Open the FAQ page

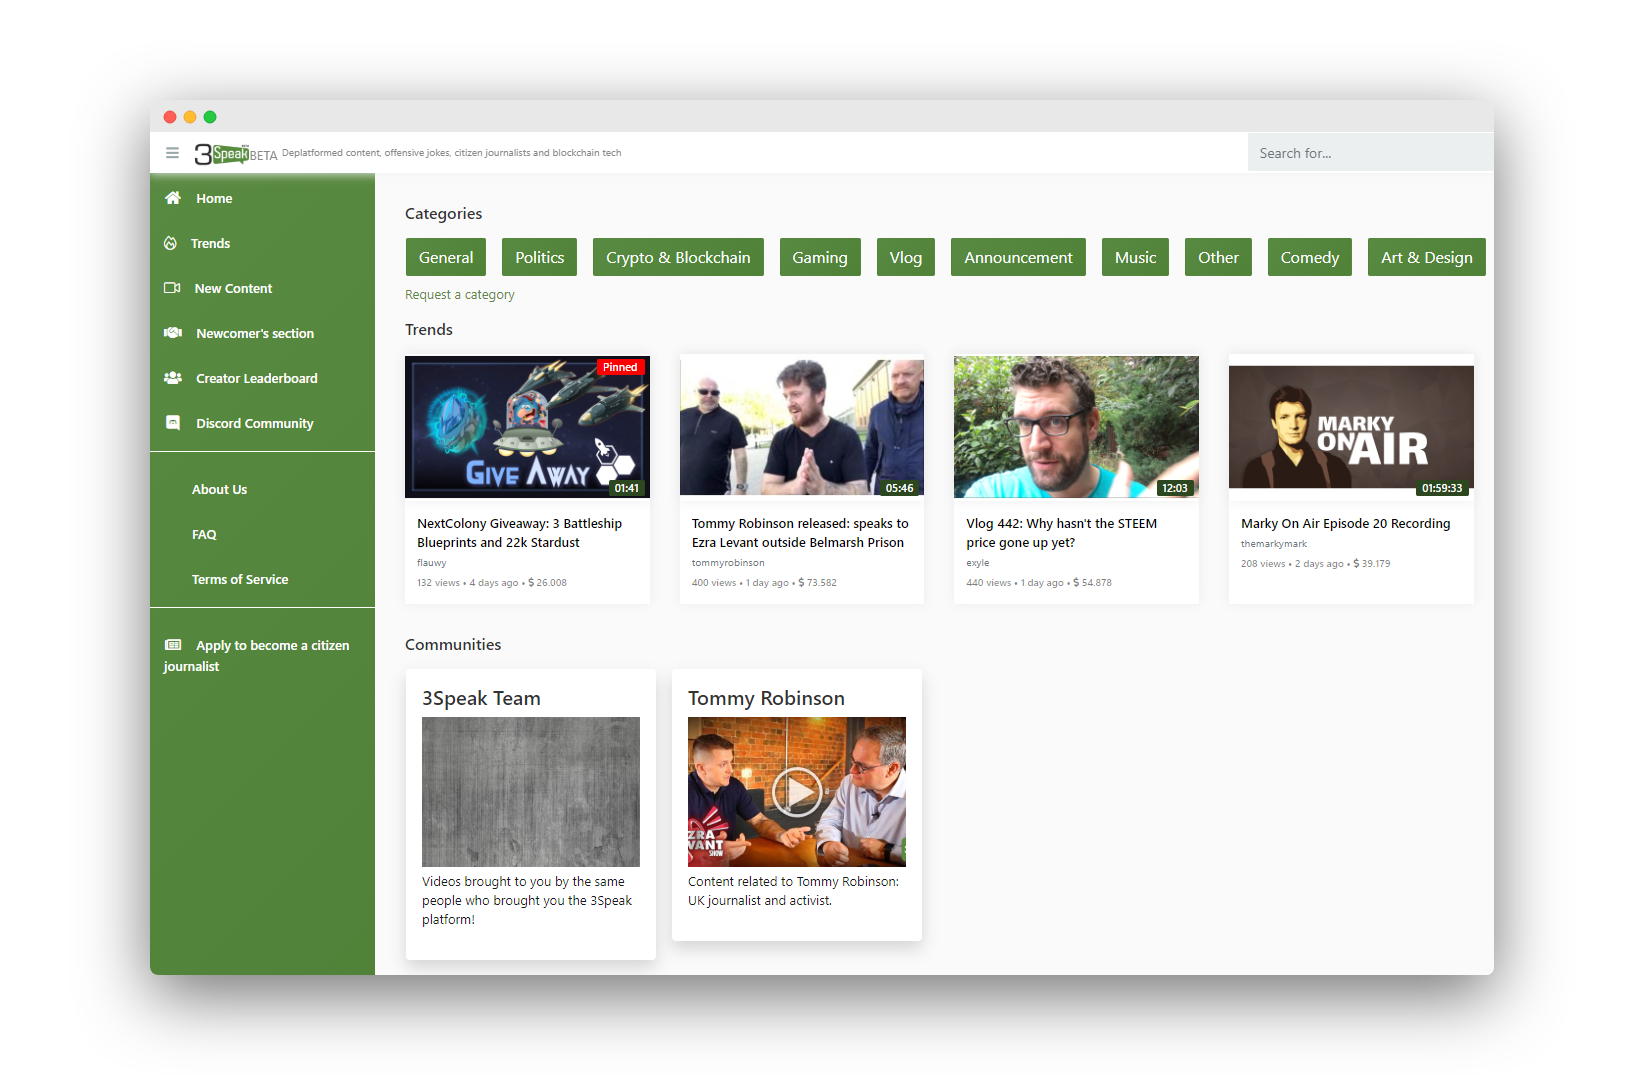(x=204, y=535)
